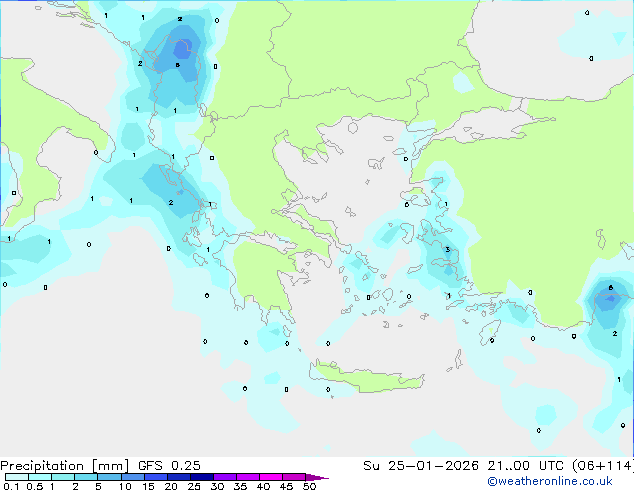Select the 5–10 mm legend swatch
Image resolution: width=634 pixels, height=490 pixels.
click(109, 477)
